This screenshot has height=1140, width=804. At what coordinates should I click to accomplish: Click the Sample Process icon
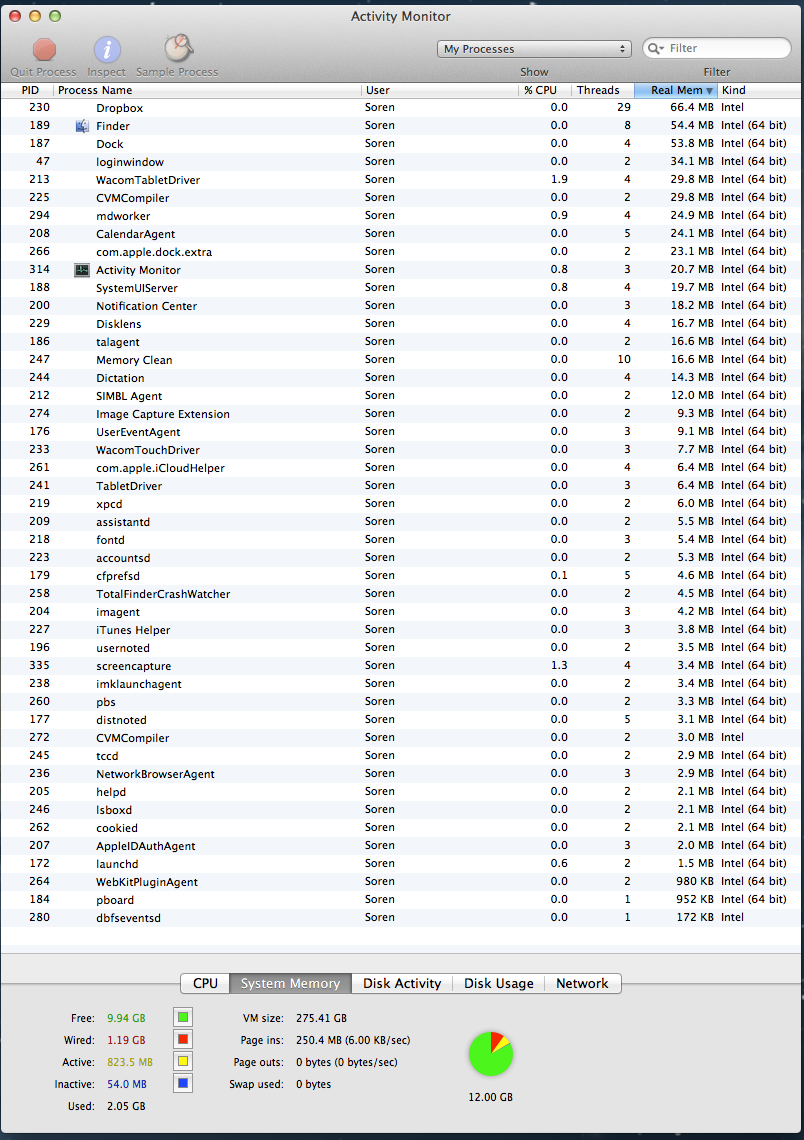click(178, 48)
